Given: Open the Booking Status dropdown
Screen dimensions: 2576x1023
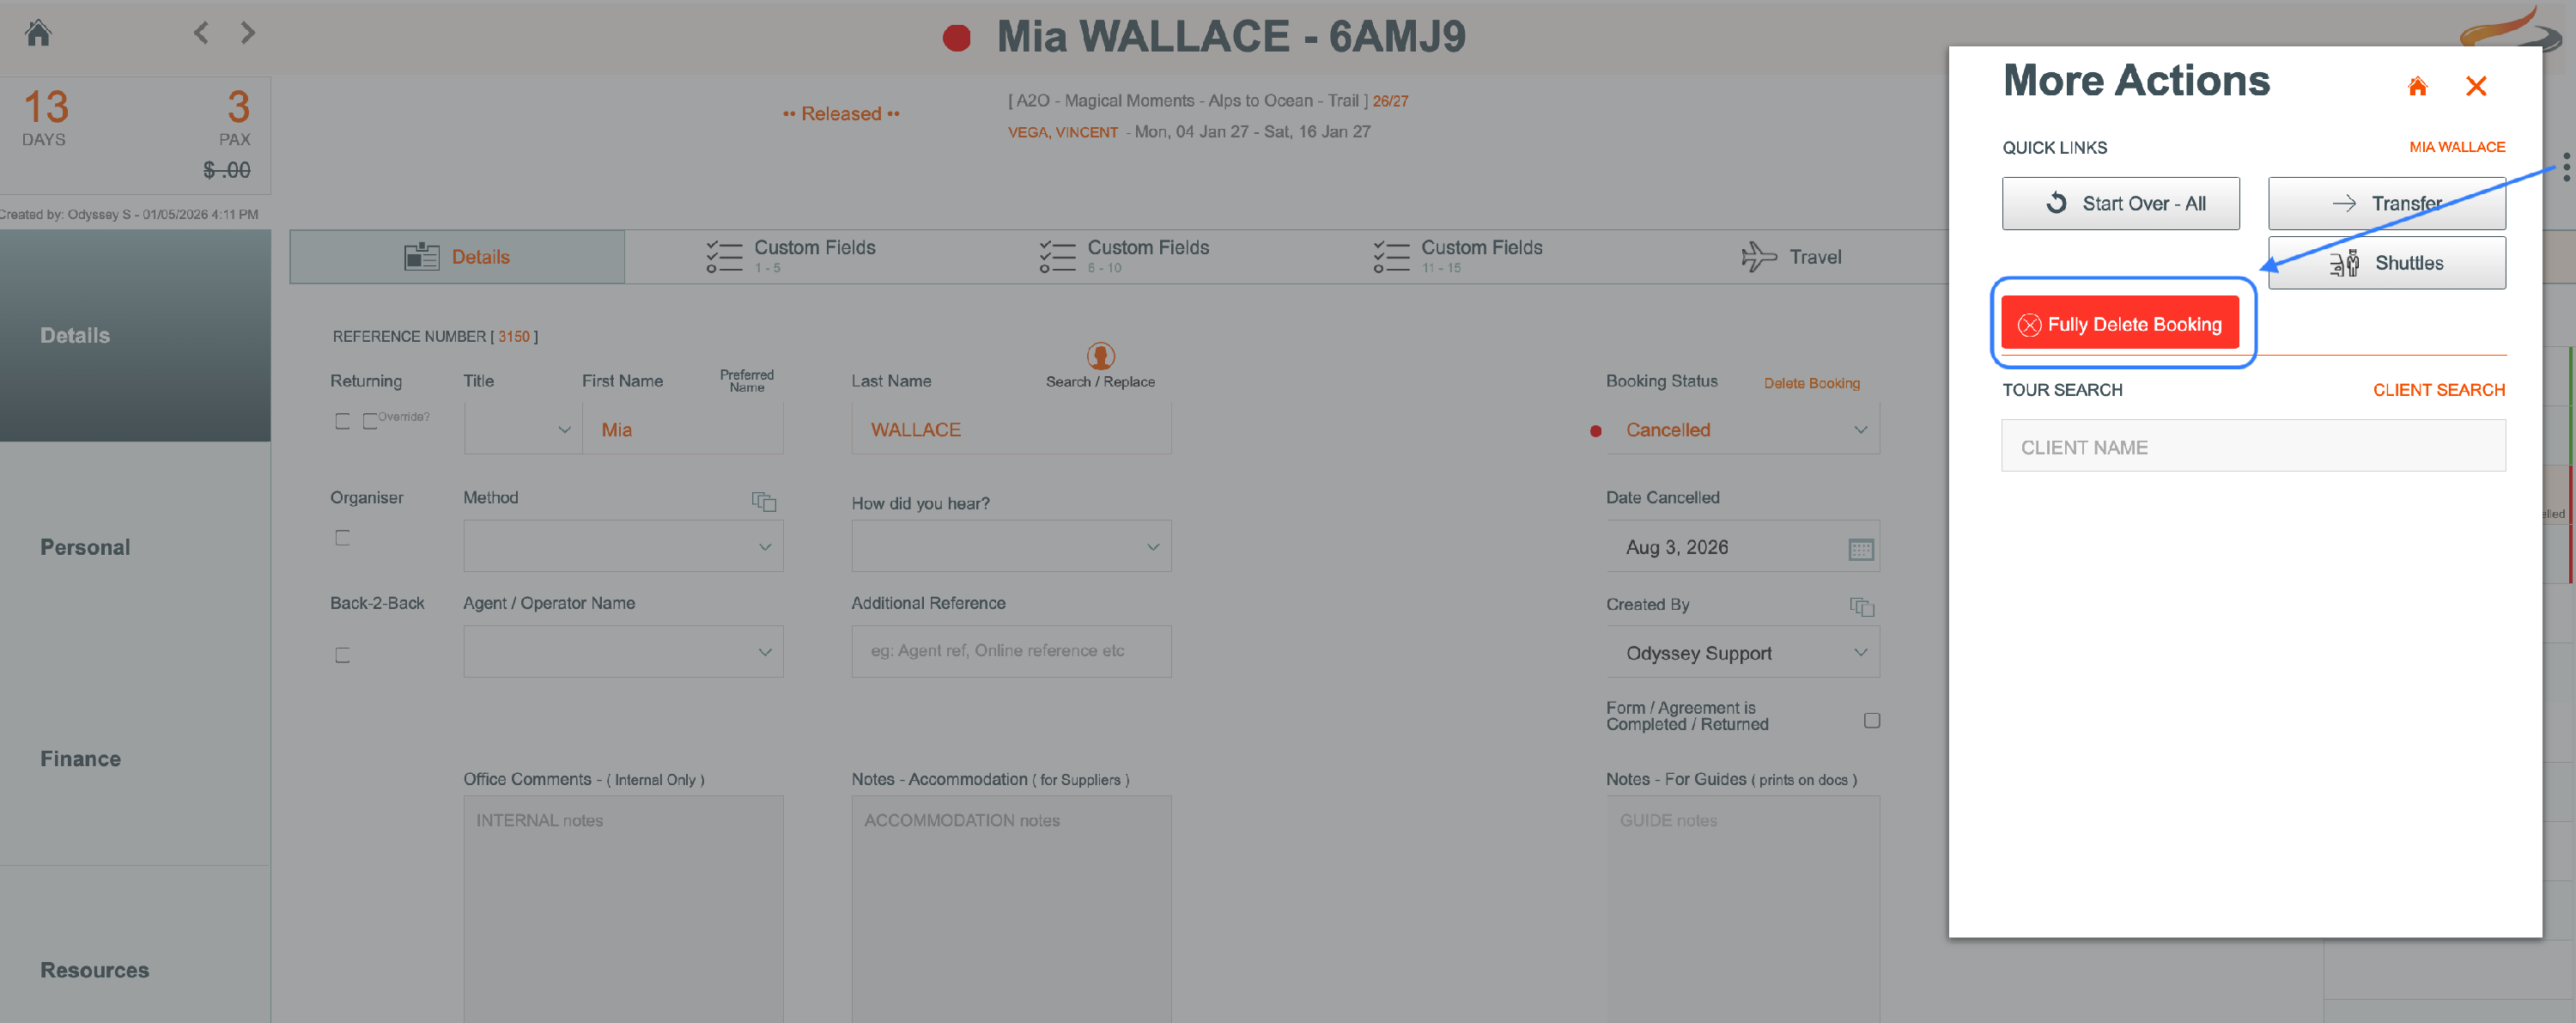Looking at the screenshot, I should pyautogui.click(x=1743, y=429).
